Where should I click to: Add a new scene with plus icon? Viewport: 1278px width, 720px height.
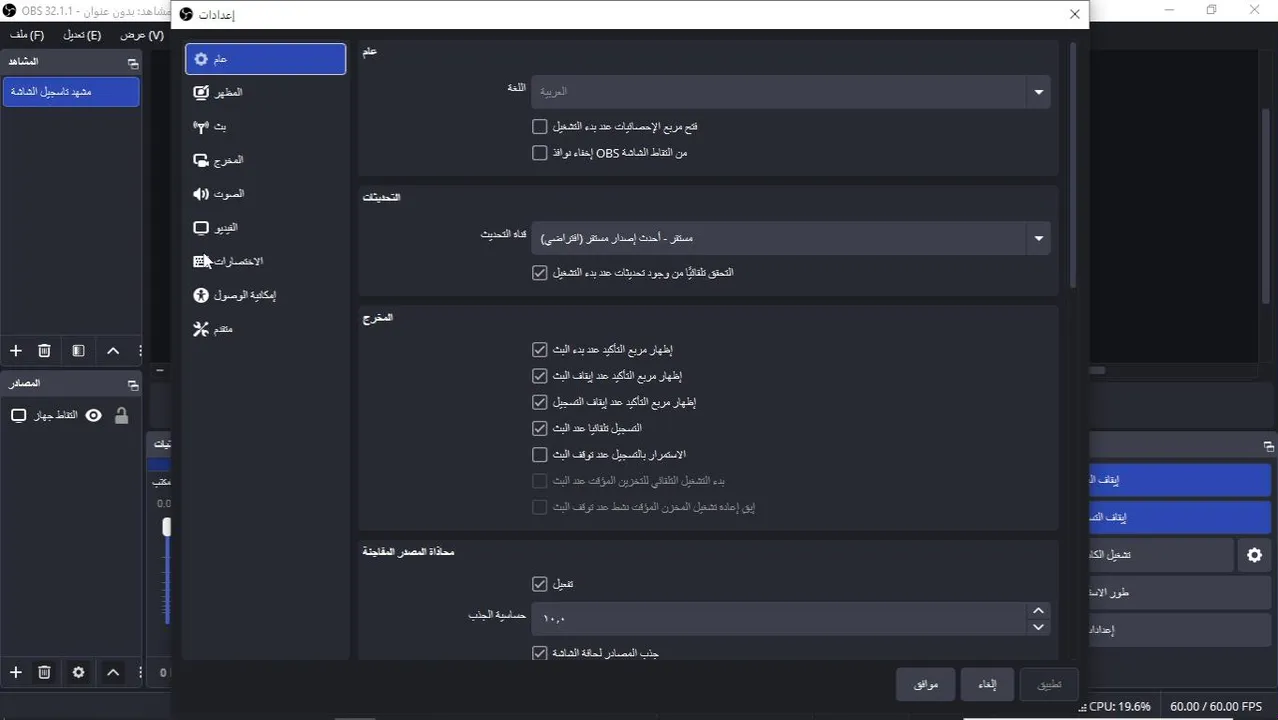pyautogui.click(x=15, y=351)
